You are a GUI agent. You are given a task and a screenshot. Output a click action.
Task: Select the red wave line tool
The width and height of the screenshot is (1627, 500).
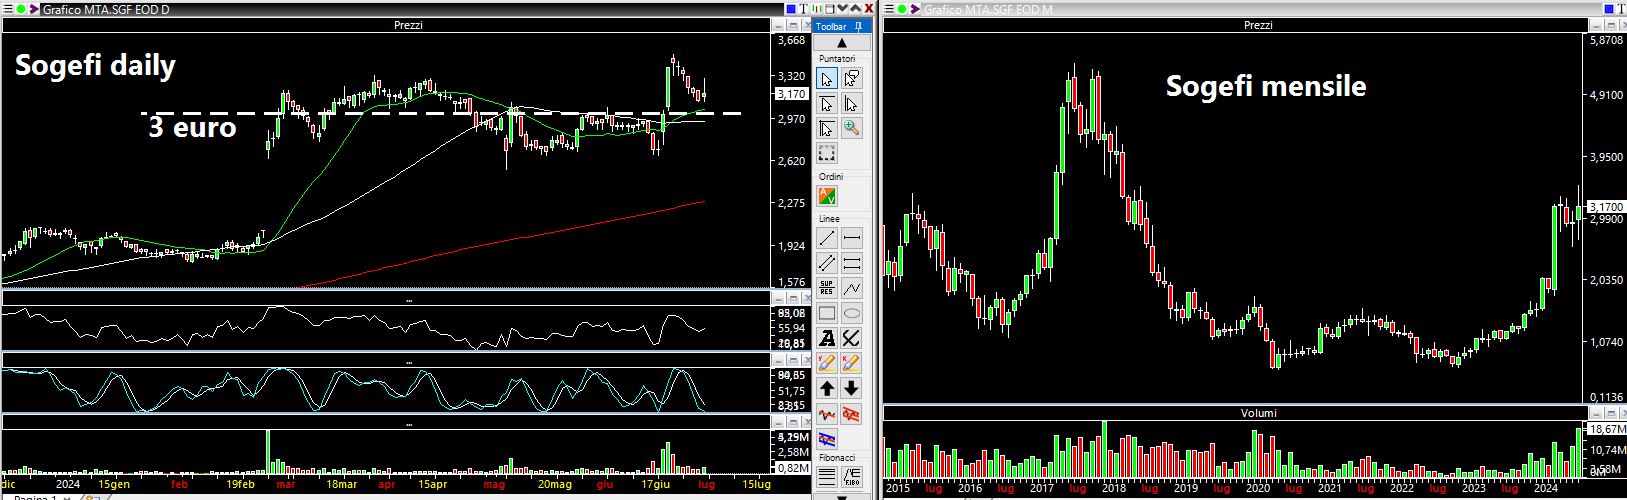pyautogui.click(x=827, y=414)
